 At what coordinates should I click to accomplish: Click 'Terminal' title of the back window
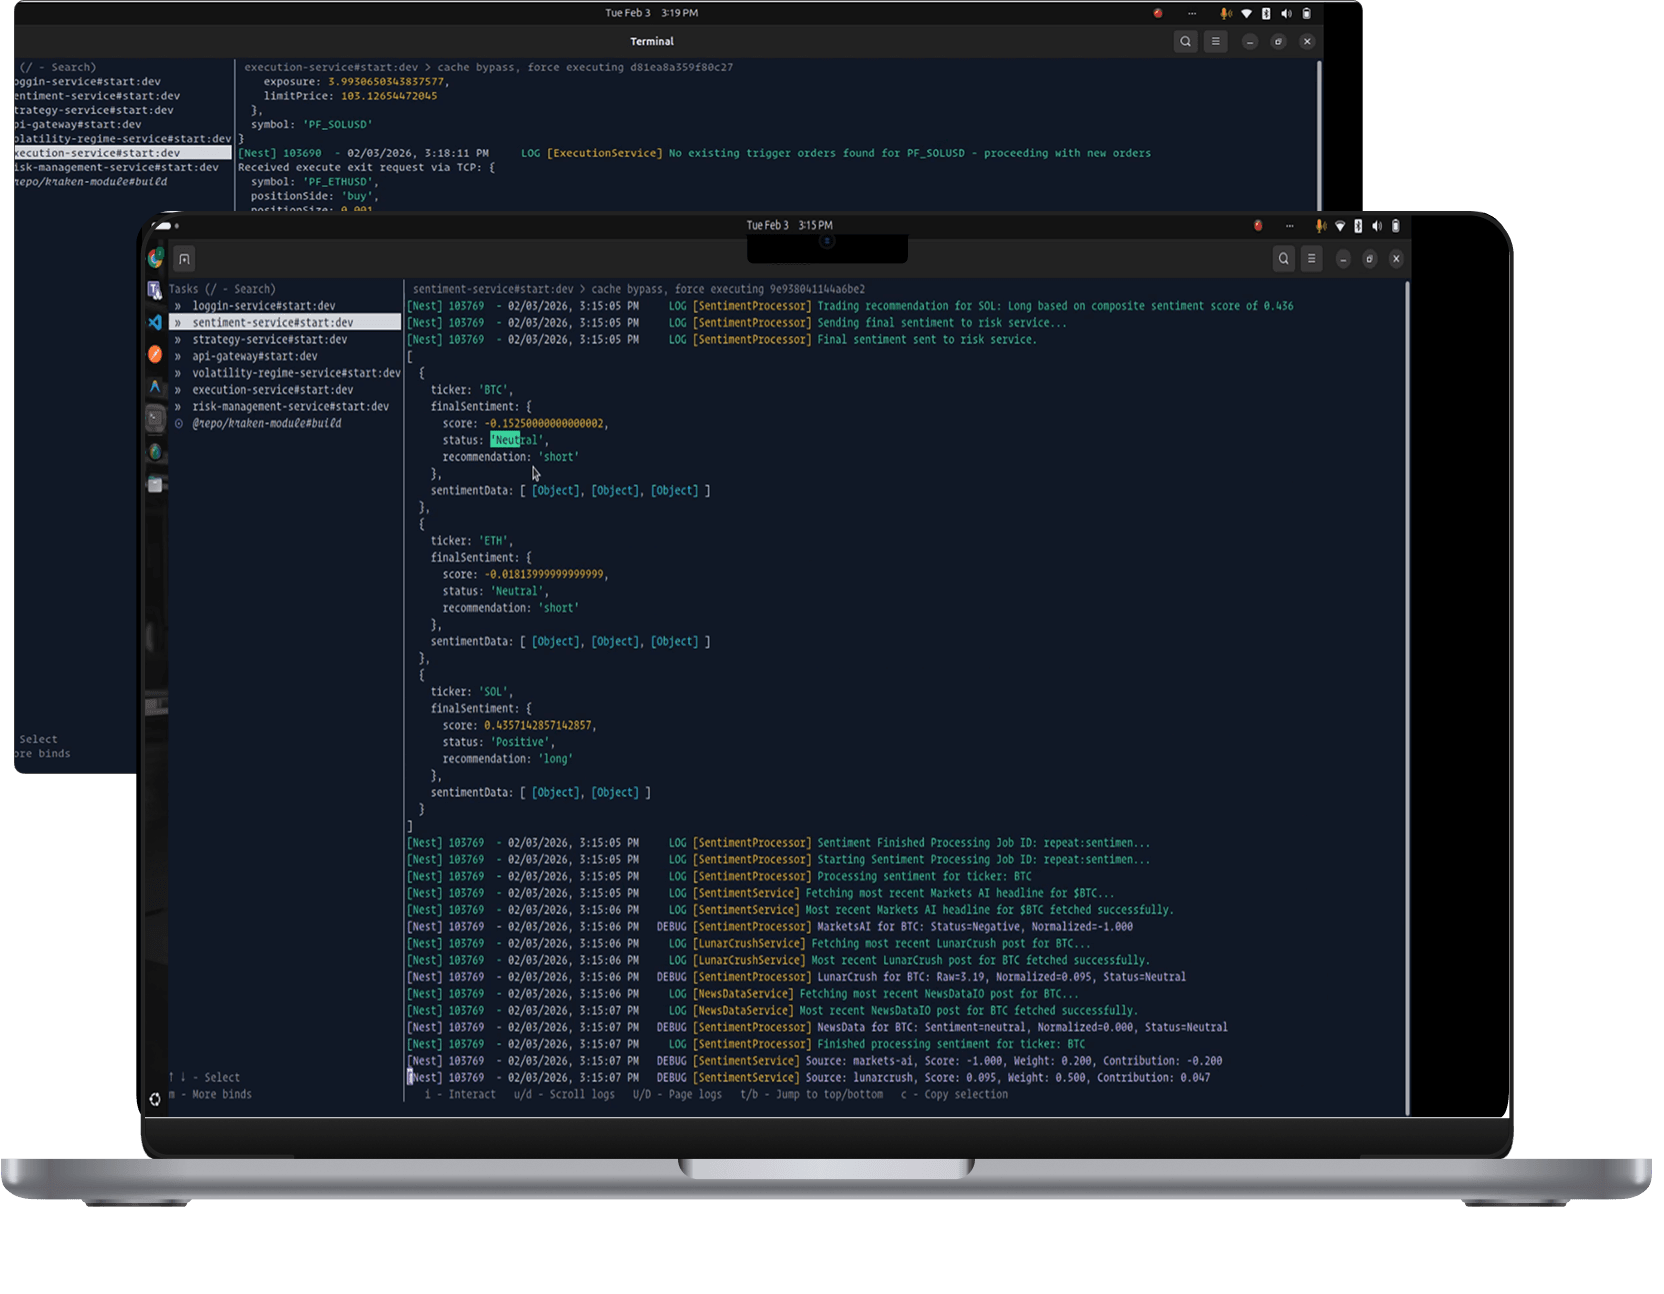pyautogui.click(x=652, y=42)
